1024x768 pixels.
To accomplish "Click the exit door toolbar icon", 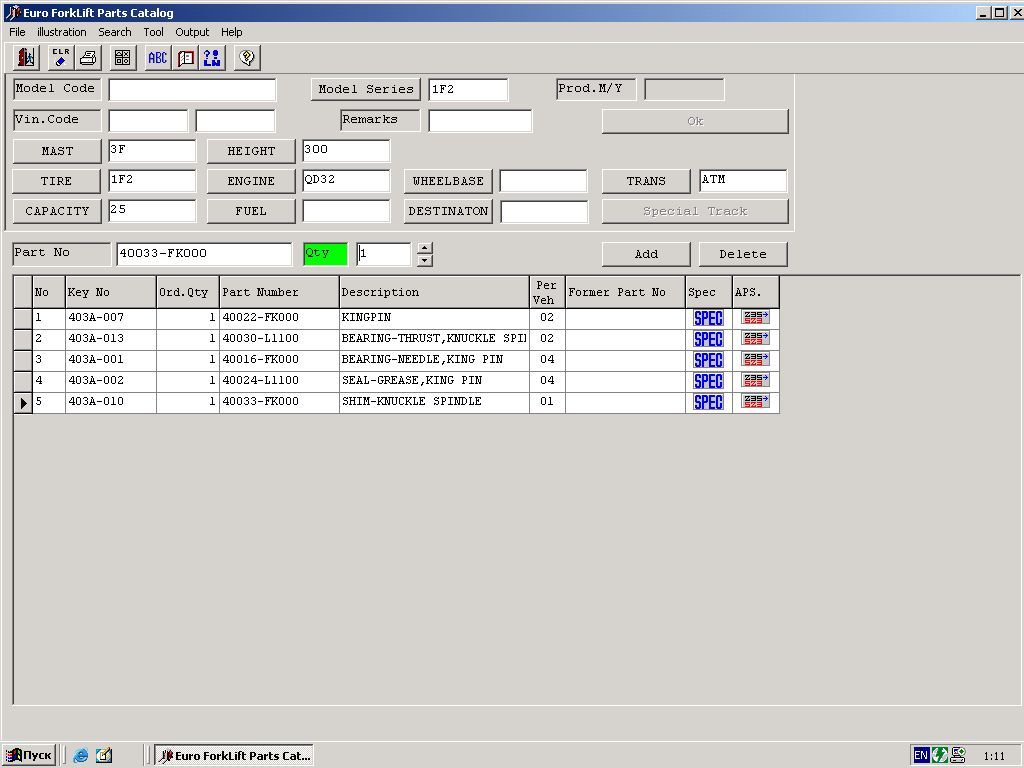I will point(26,58).
